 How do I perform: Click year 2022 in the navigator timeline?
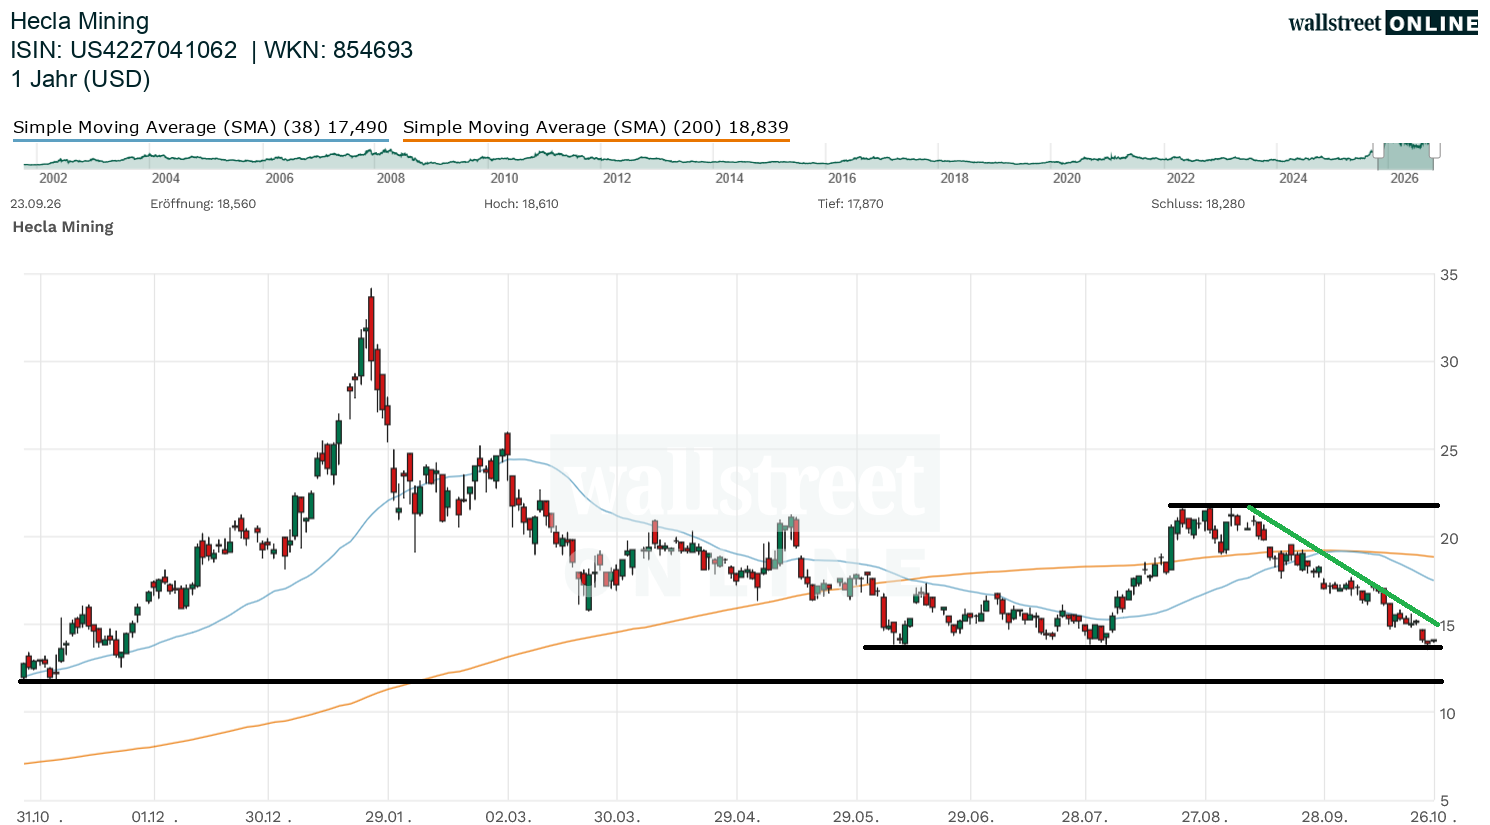tap(1181, 178)
